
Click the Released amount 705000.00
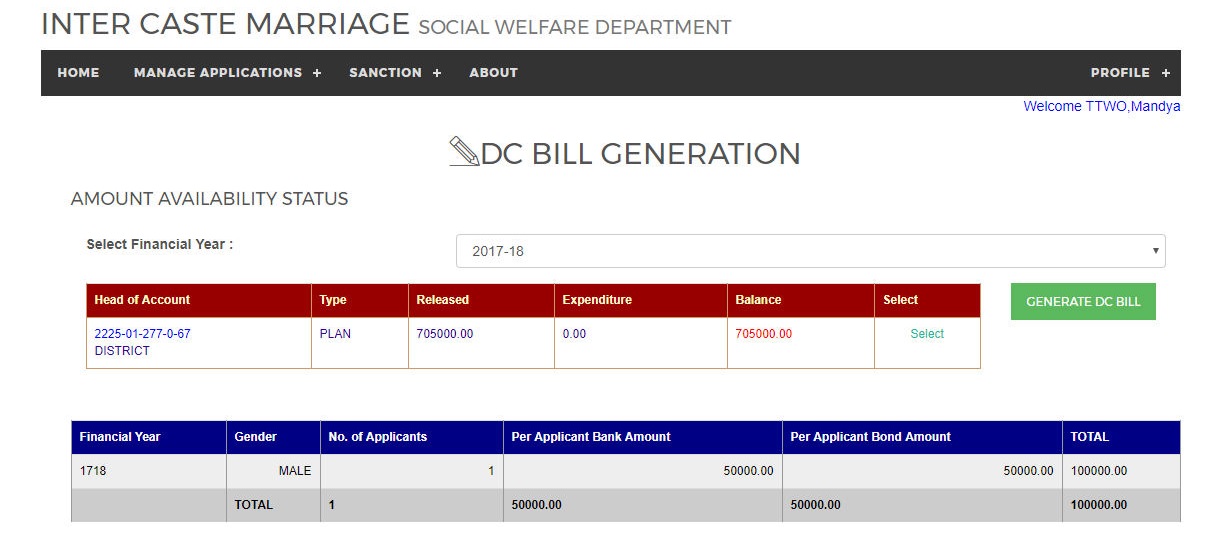(x=444, y=334)
